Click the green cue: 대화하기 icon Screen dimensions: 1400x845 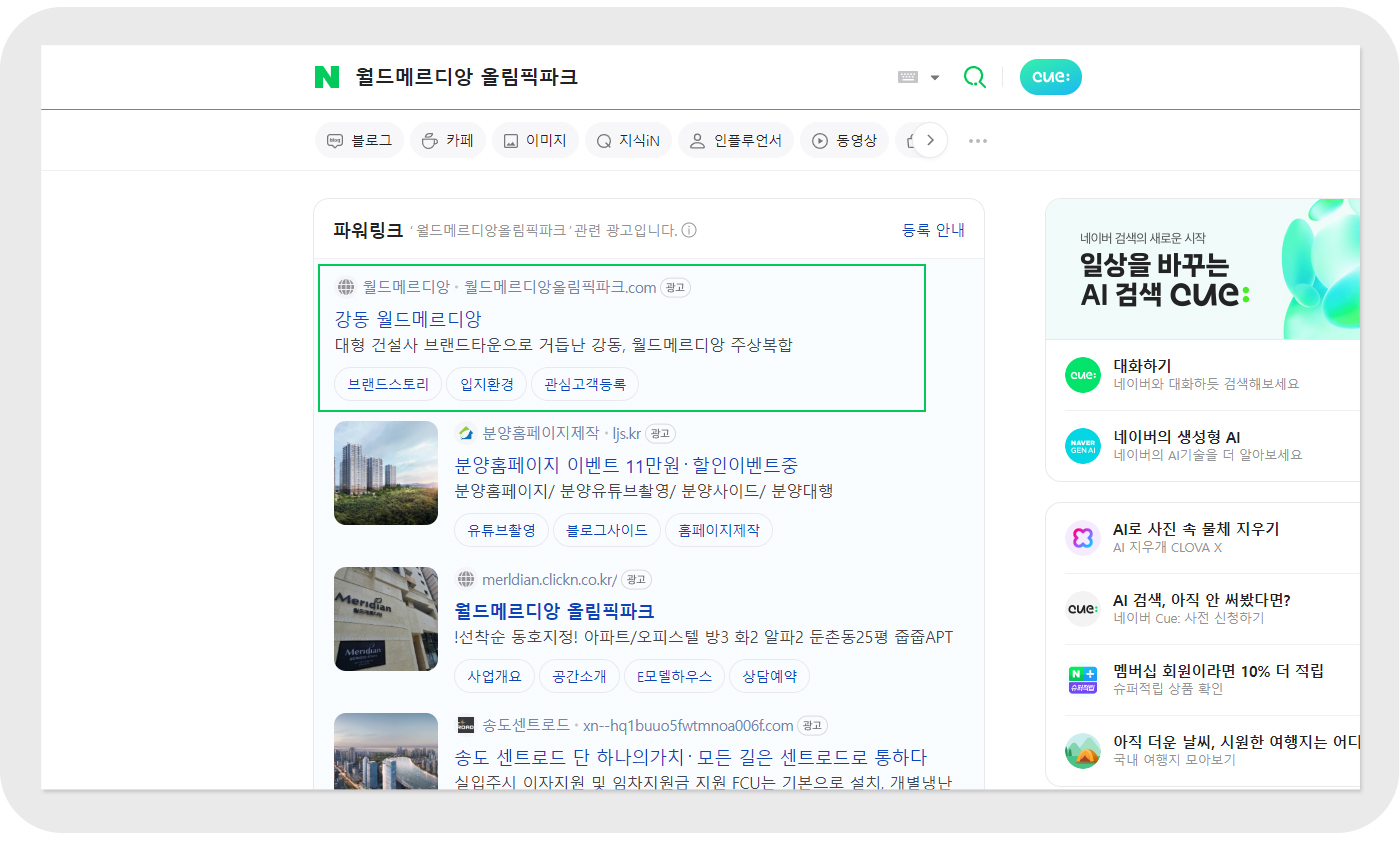(1083, 375)
